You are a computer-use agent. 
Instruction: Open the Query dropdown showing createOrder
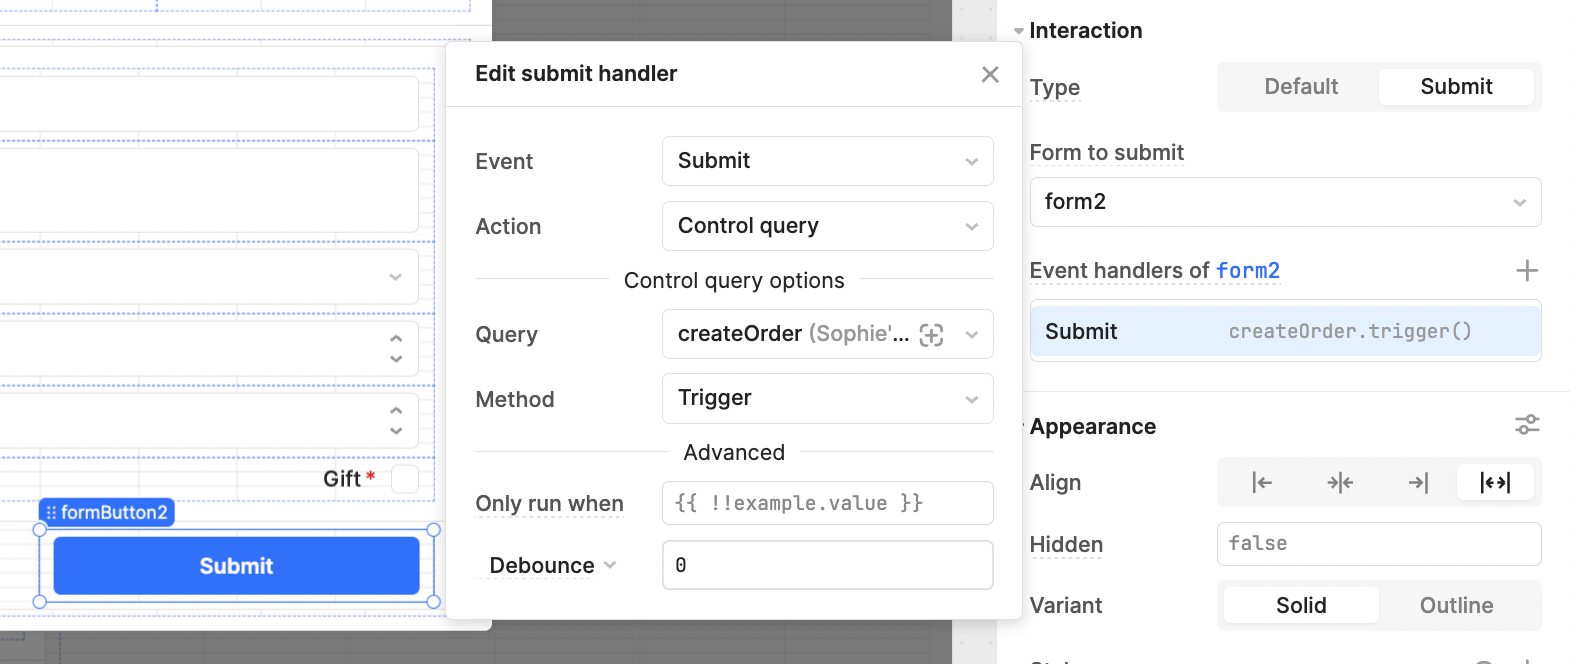pos(827,334)
